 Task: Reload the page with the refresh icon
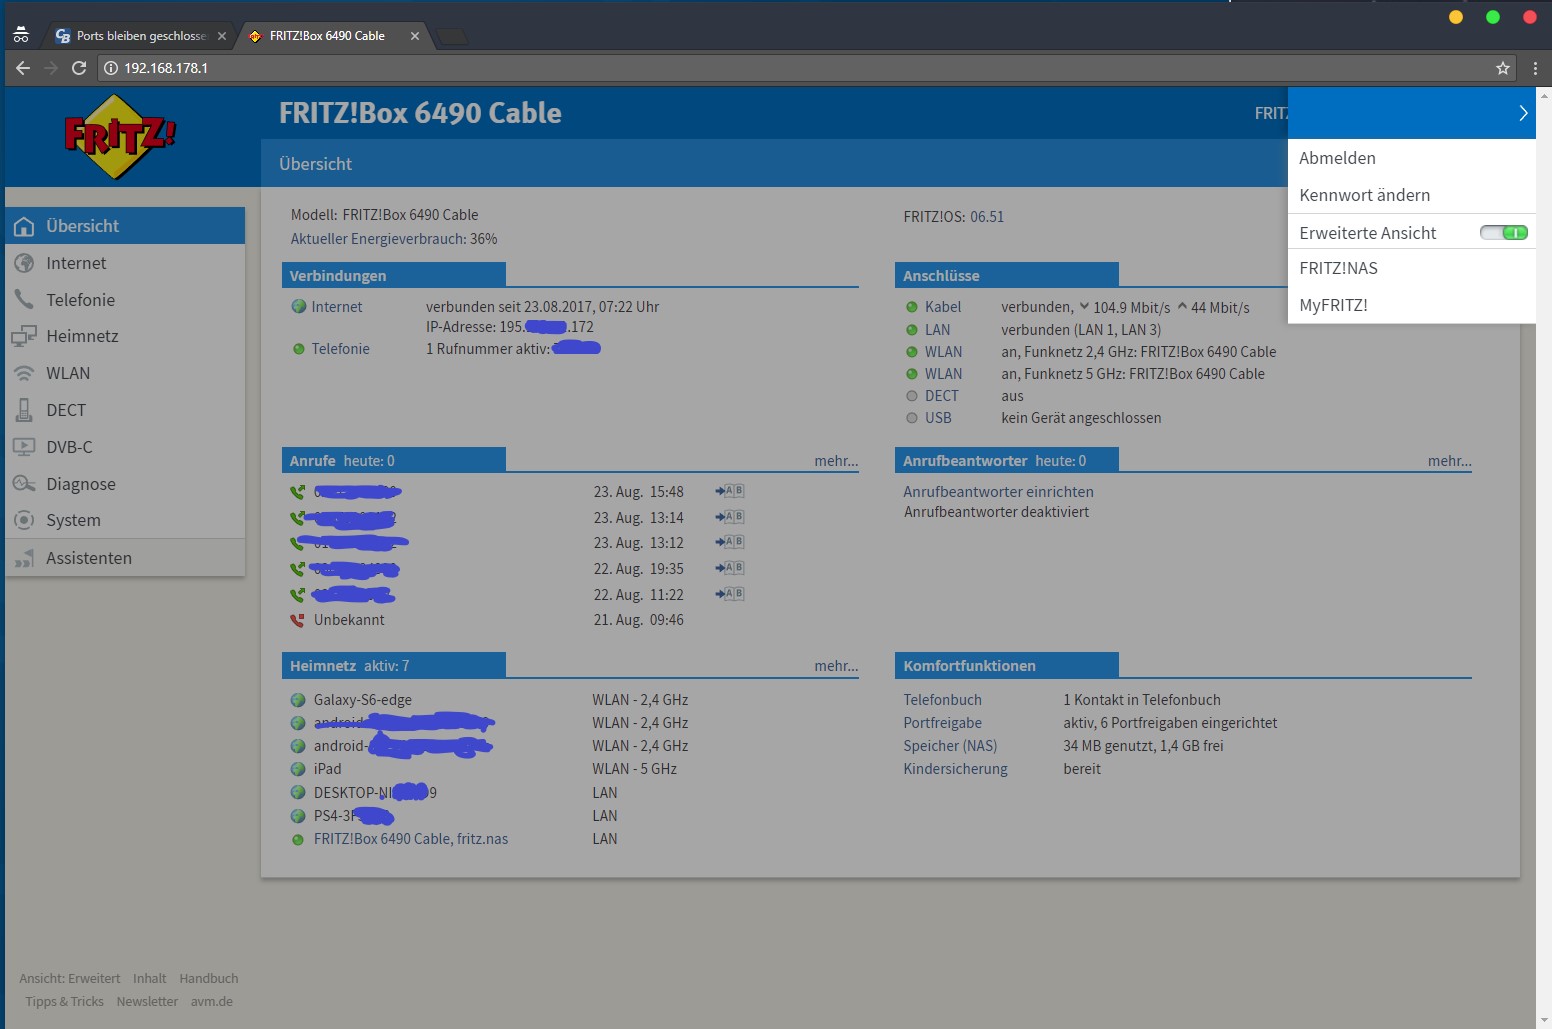pos(79,68)
